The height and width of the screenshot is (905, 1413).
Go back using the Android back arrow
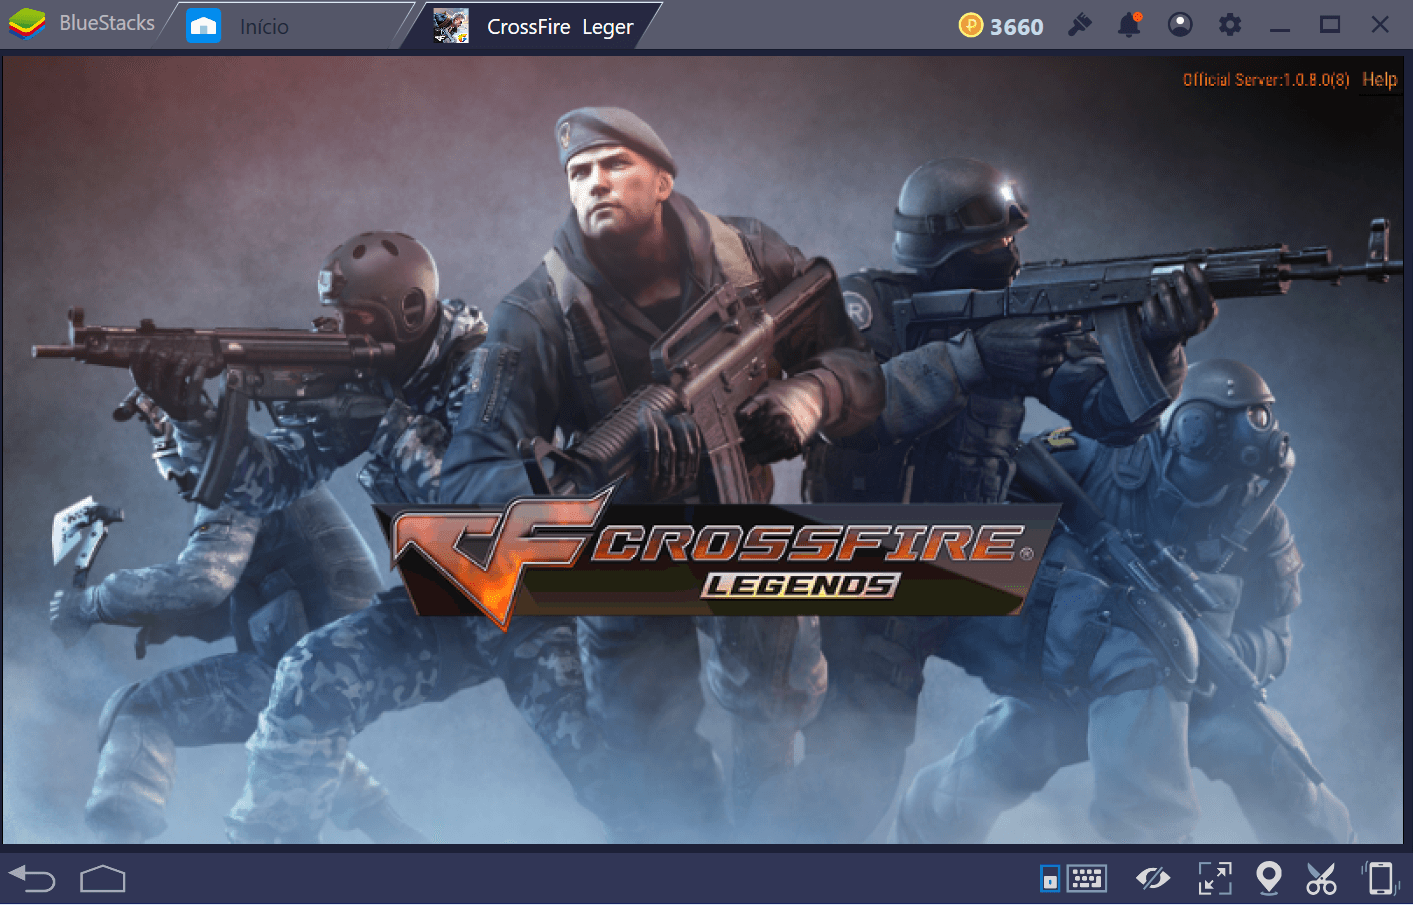pos(32,879)
